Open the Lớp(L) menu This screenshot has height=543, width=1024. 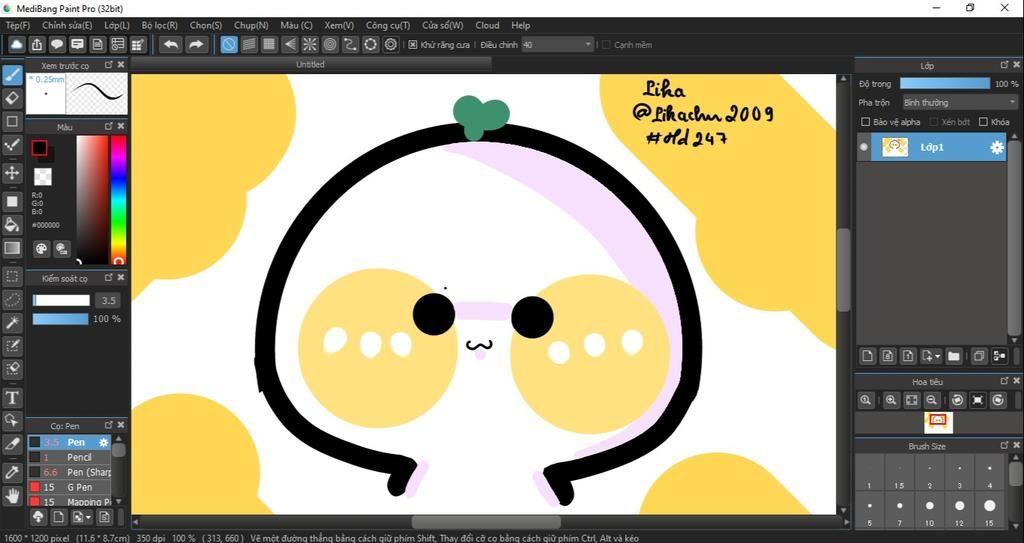pos(116,25)
